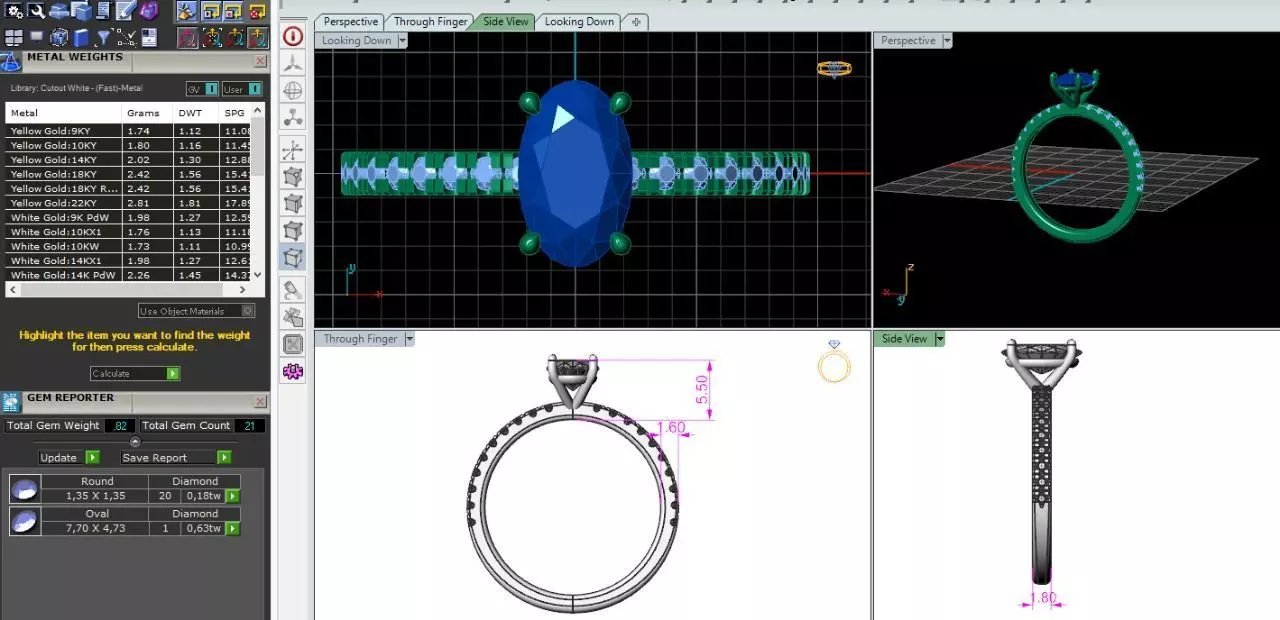Click the round gem thumbnail in Gem Reporter

click(25, 489)
